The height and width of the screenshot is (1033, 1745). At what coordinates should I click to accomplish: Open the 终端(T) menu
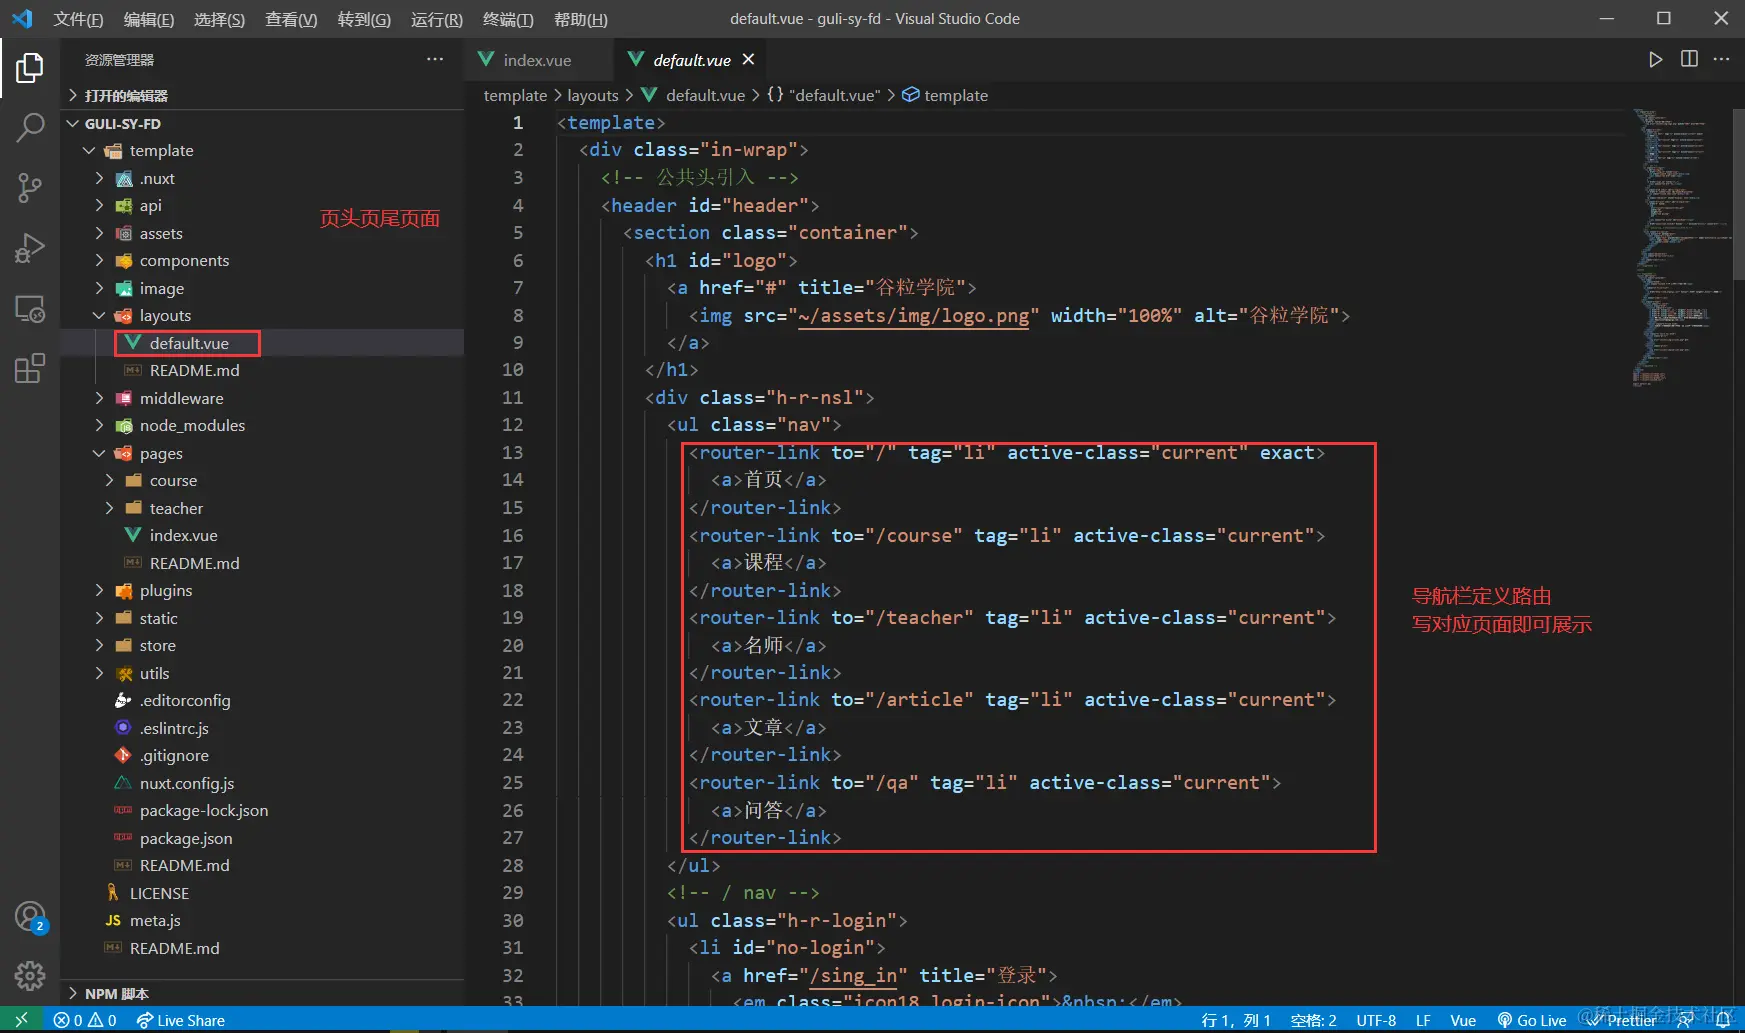coord(508,19)
